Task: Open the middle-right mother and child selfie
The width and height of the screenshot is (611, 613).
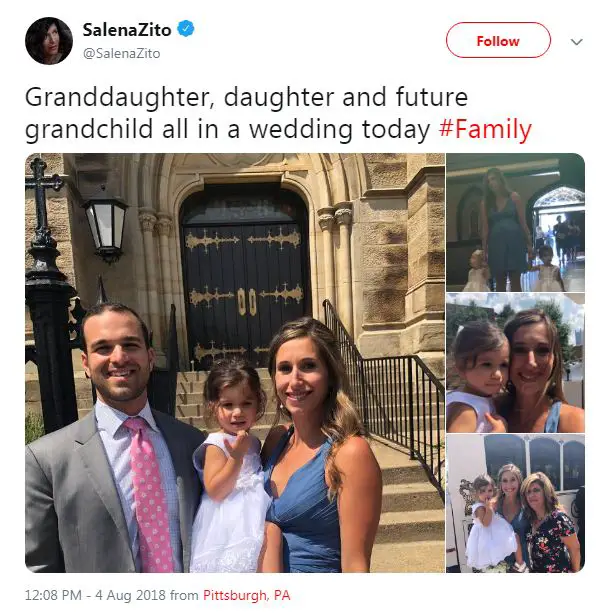Action: click(516, 363)
